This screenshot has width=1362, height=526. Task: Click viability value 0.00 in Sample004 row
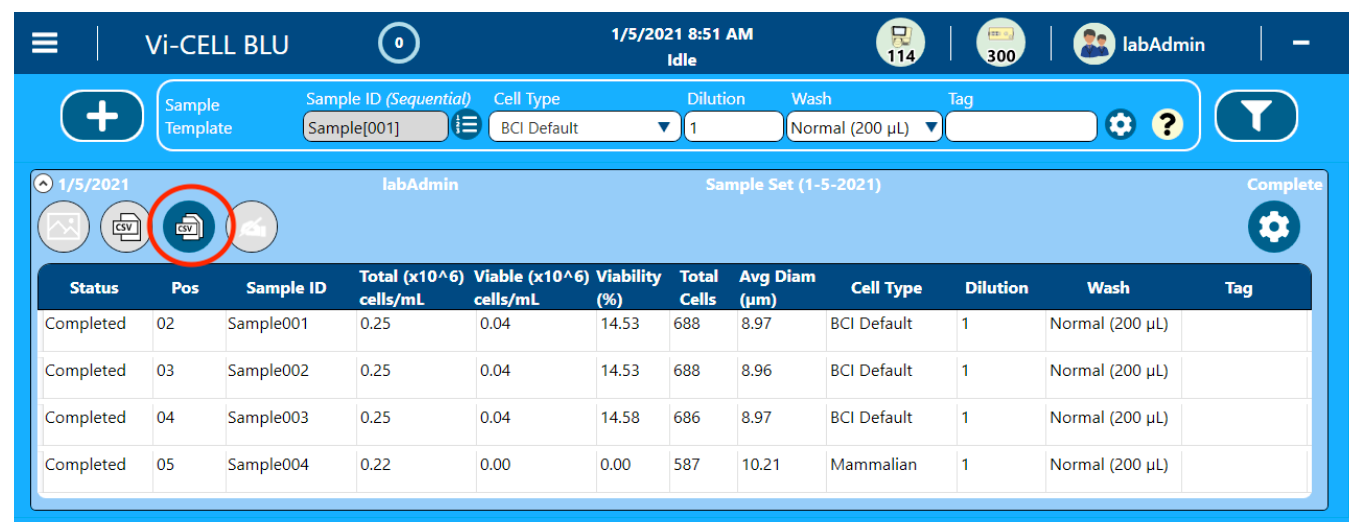pos(616,465)
